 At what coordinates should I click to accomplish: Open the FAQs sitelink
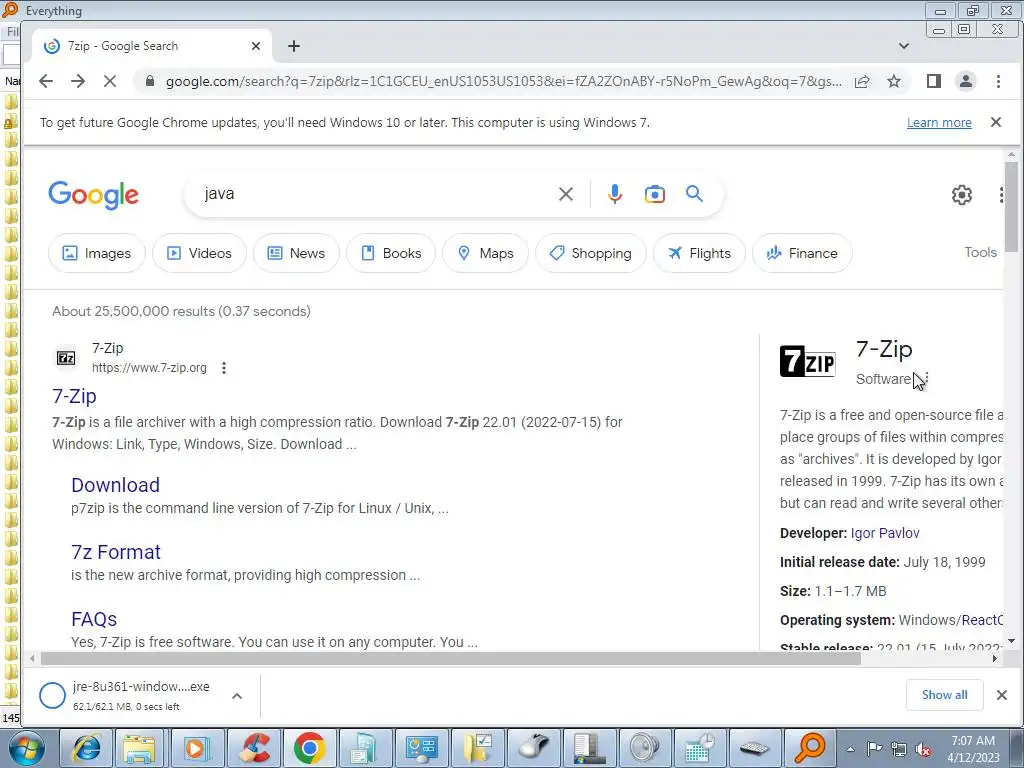94,618
